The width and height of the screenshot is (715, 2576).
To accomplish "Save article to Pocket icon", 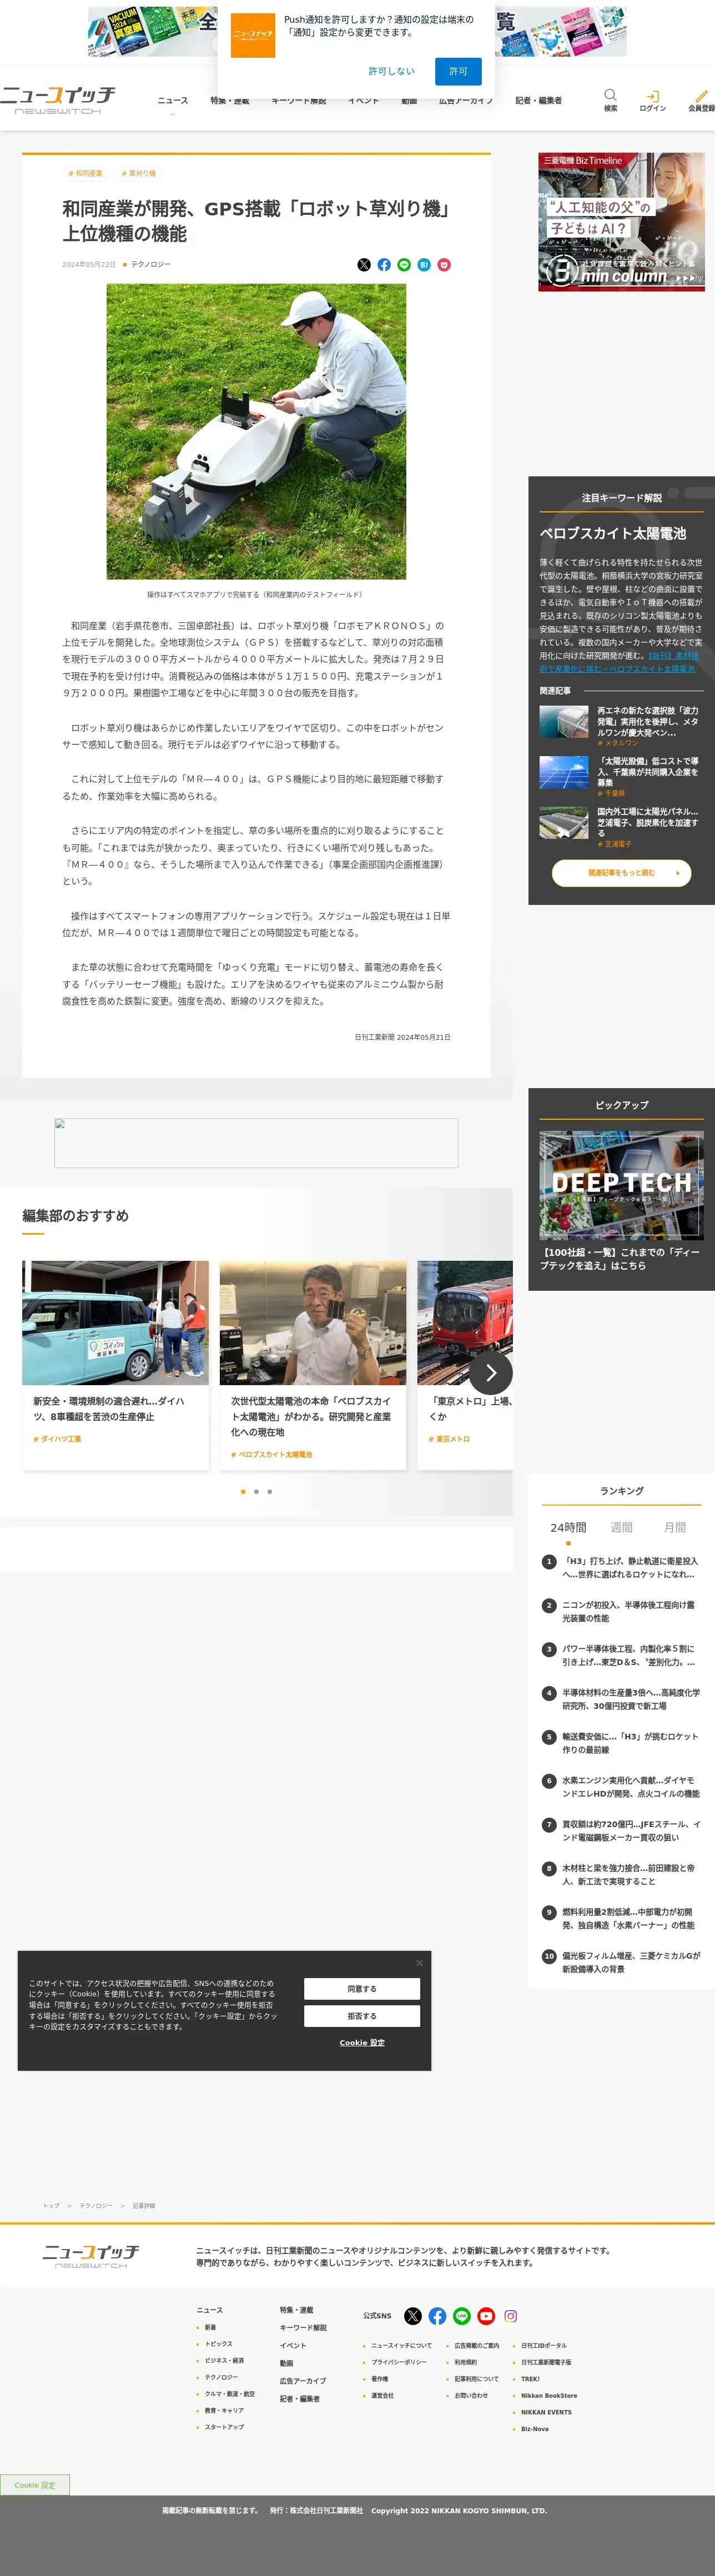I will [x=444, y=265].
